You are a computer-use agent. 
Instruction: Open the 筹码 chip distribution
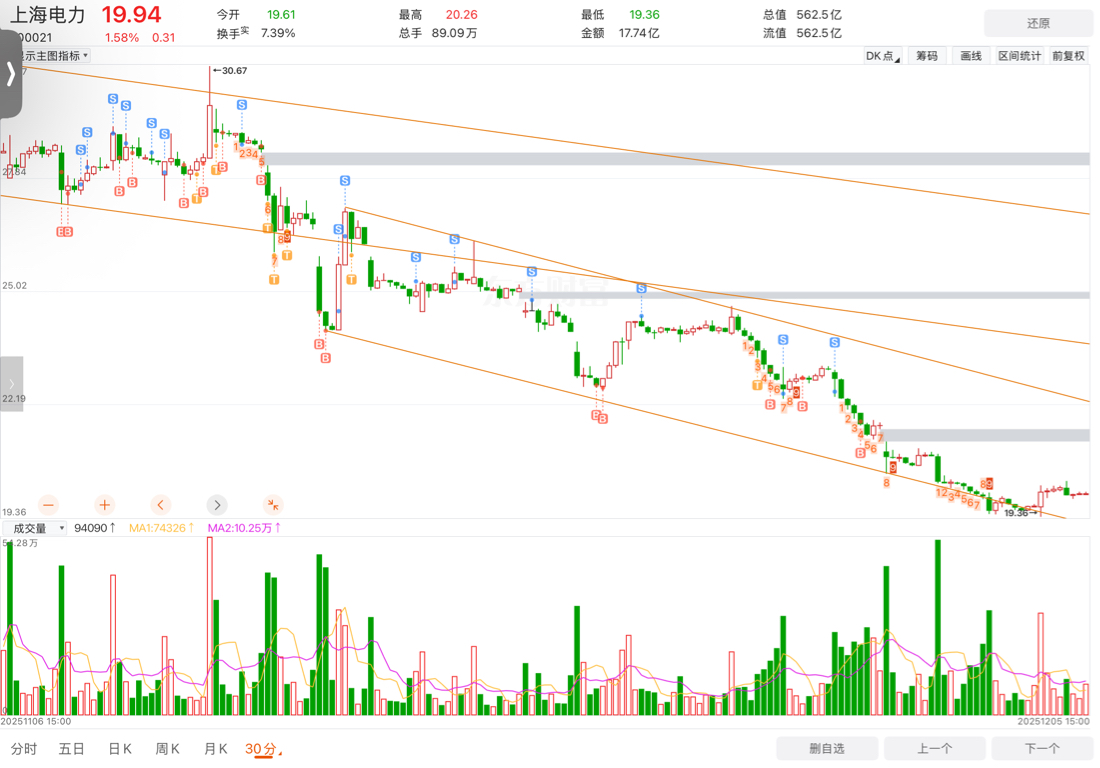(927, 56)
